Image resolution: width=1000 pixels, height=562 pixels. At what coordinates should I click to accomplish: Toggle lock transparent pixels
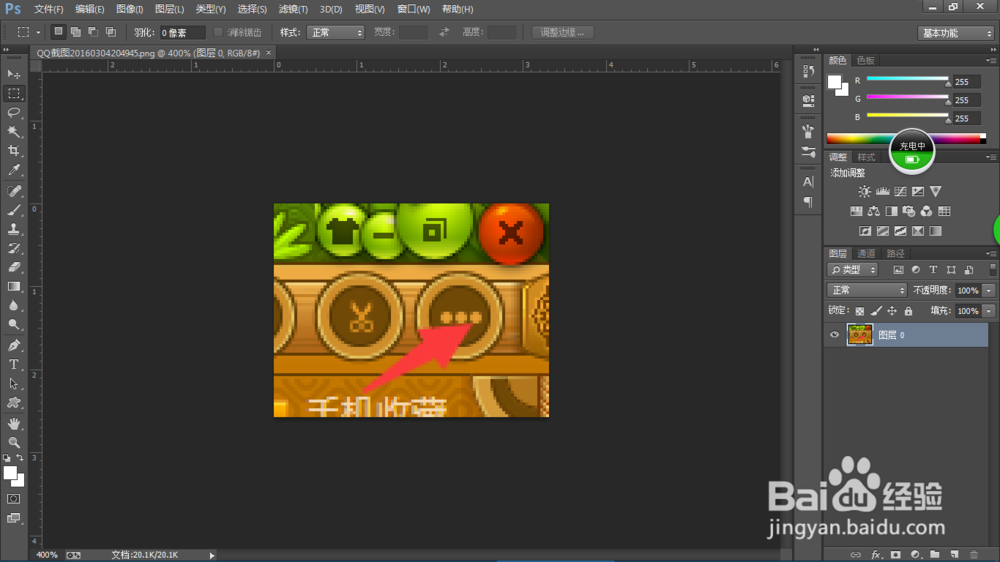(860, 311)
